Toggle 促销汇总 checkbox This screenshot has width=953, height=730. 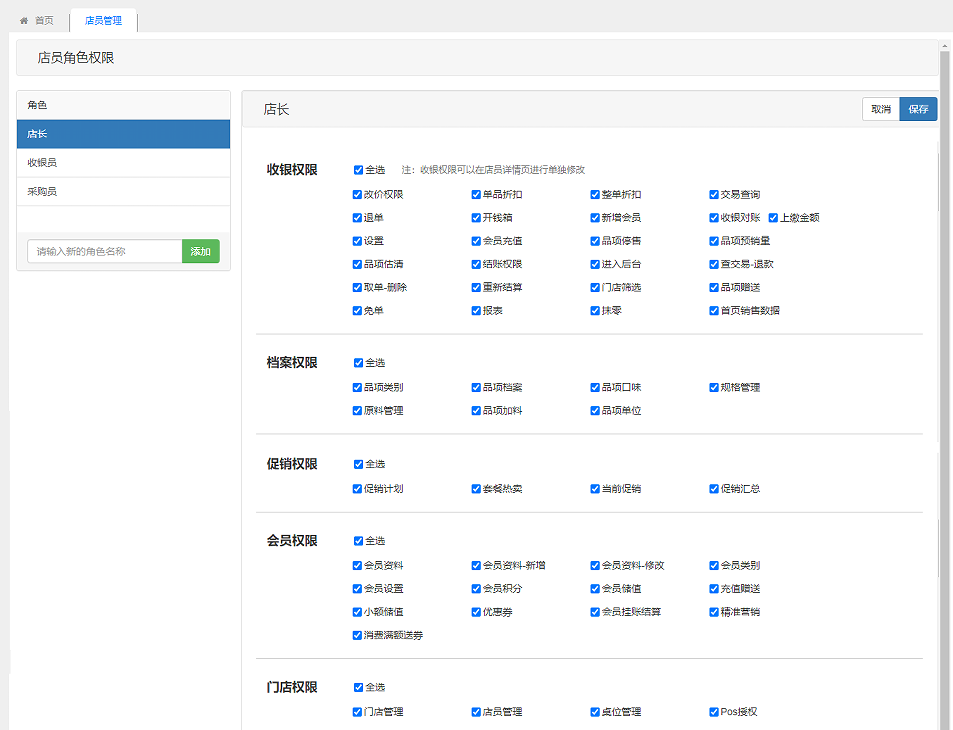coord(714,489)
